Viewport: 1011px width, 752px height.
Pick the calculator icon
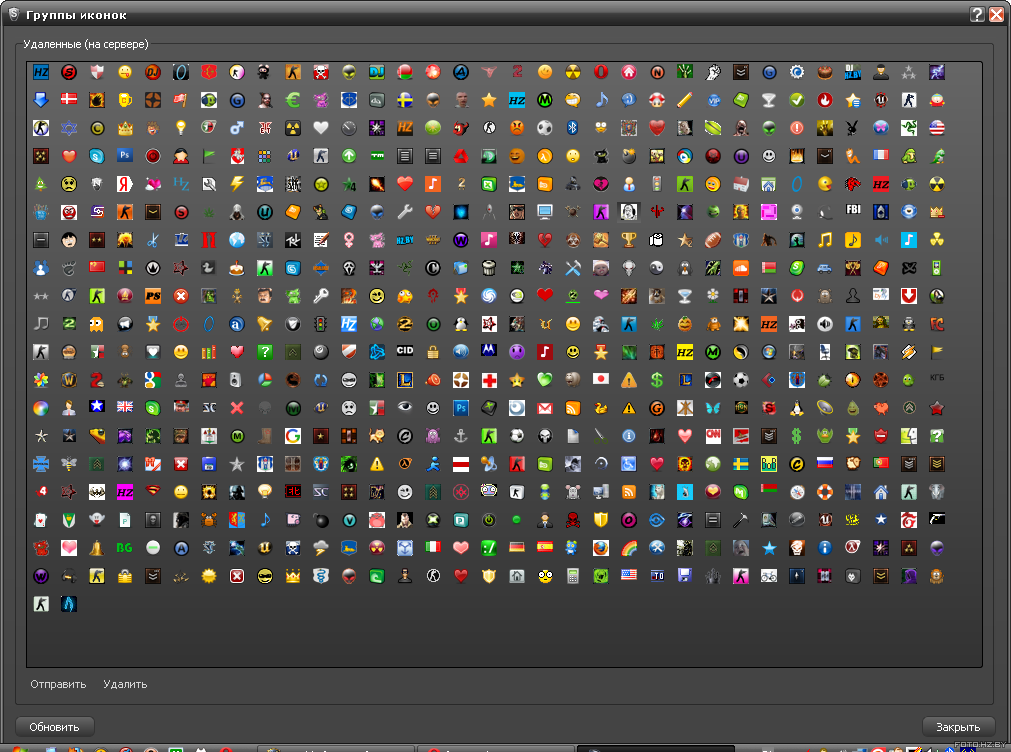click(573, 576)
